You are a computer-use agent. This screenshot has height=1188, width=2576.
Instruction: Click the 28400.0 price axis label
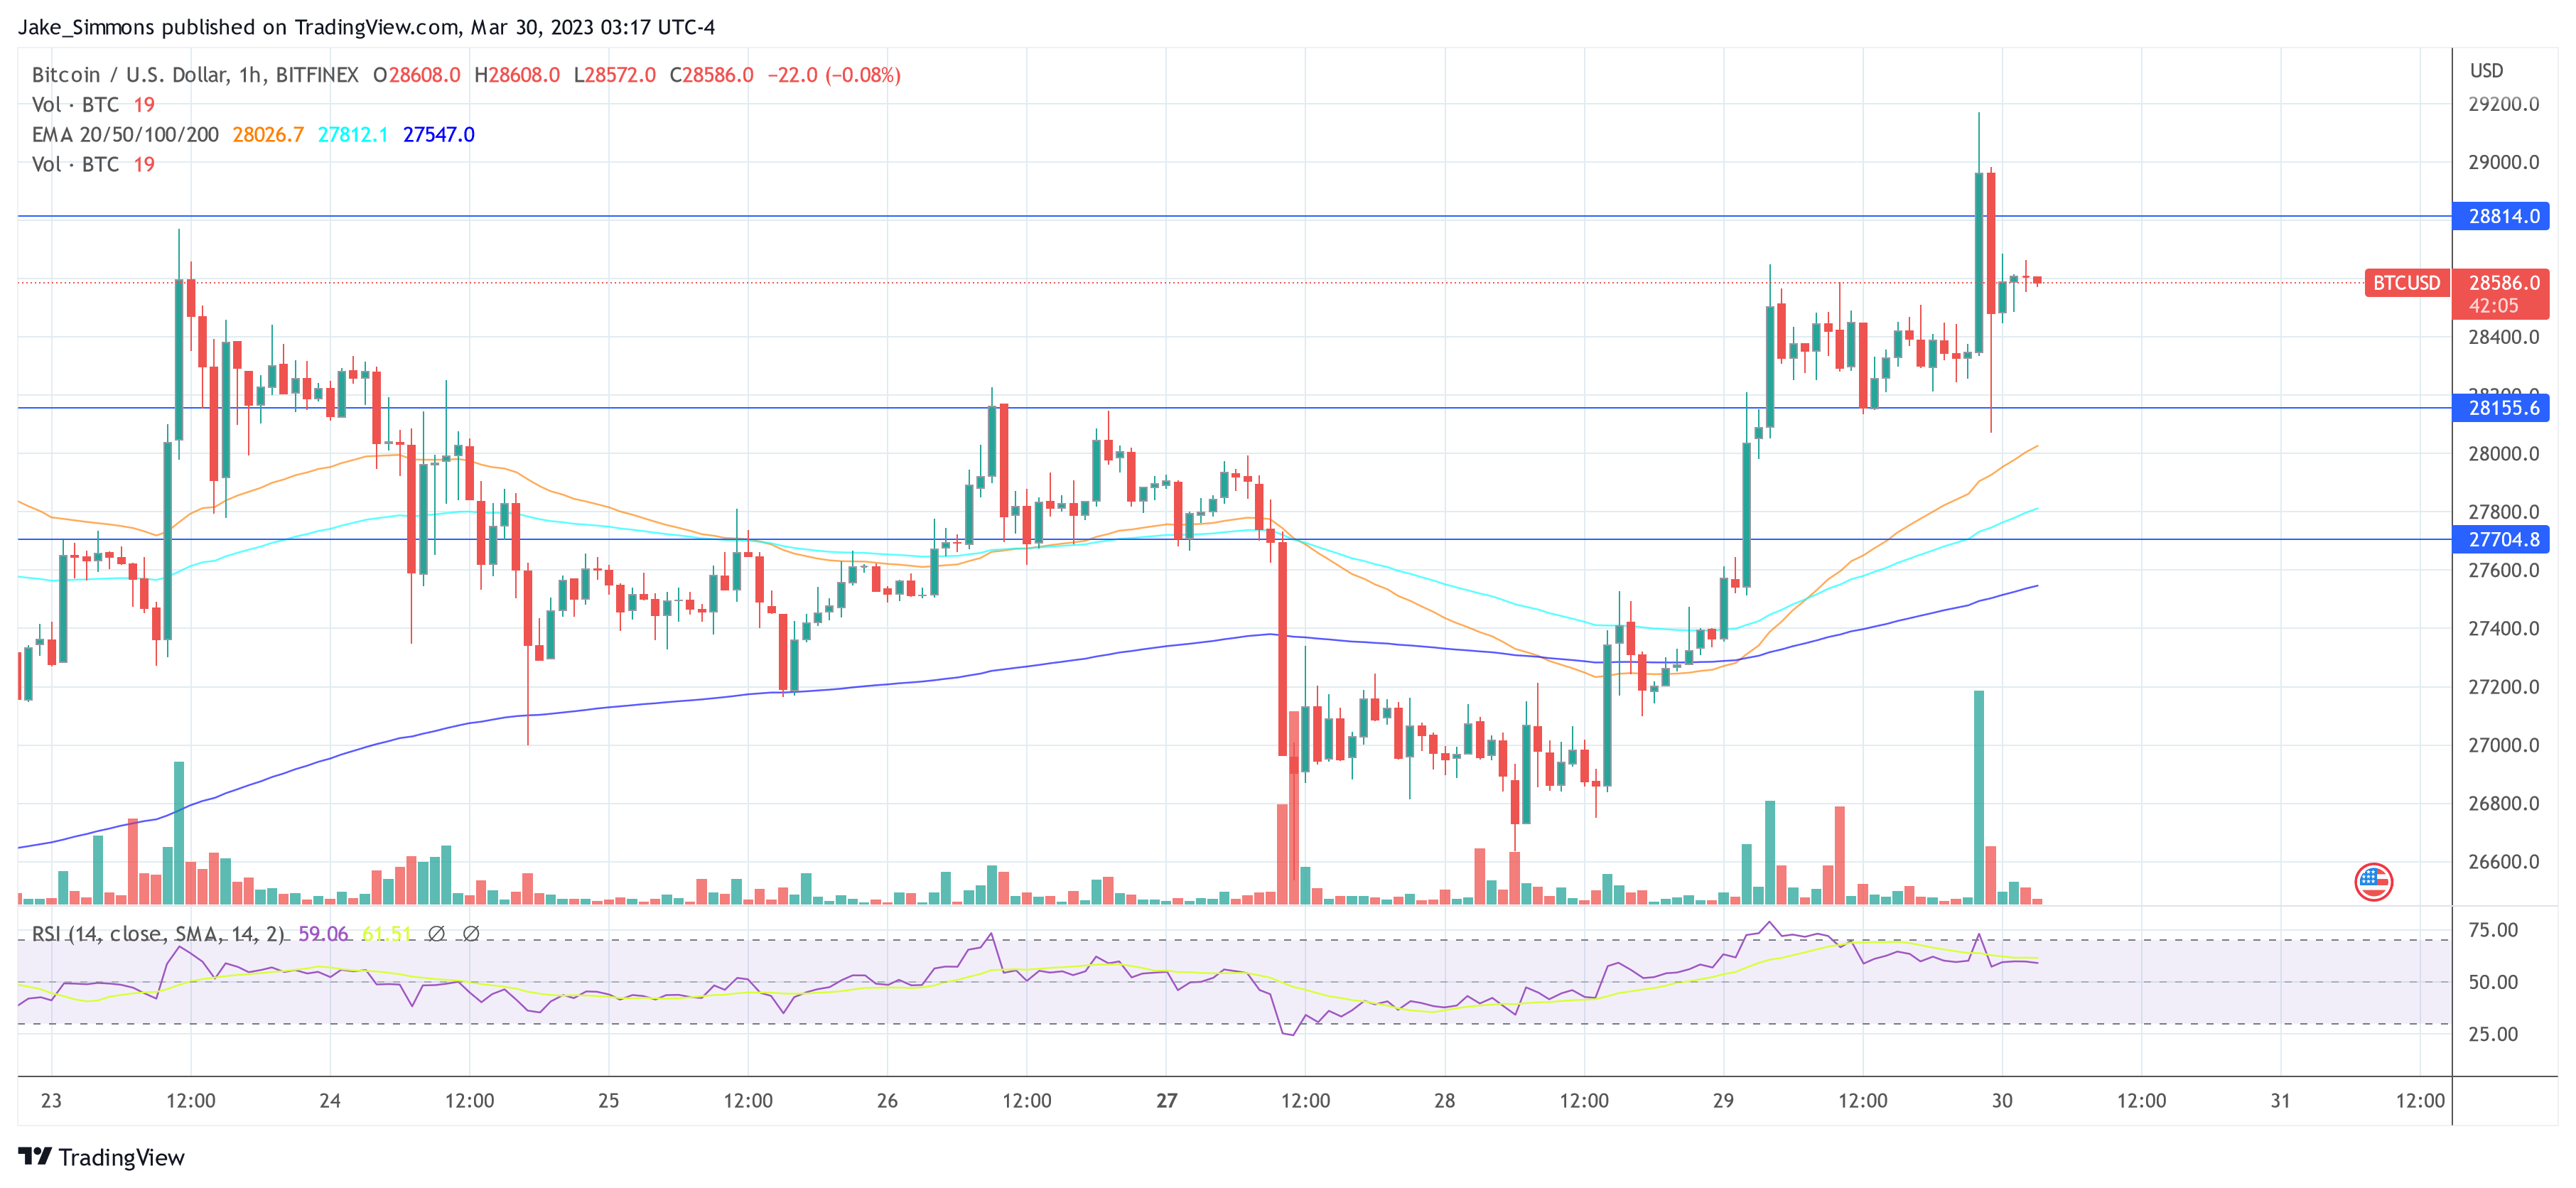[x=2503, y=337]
